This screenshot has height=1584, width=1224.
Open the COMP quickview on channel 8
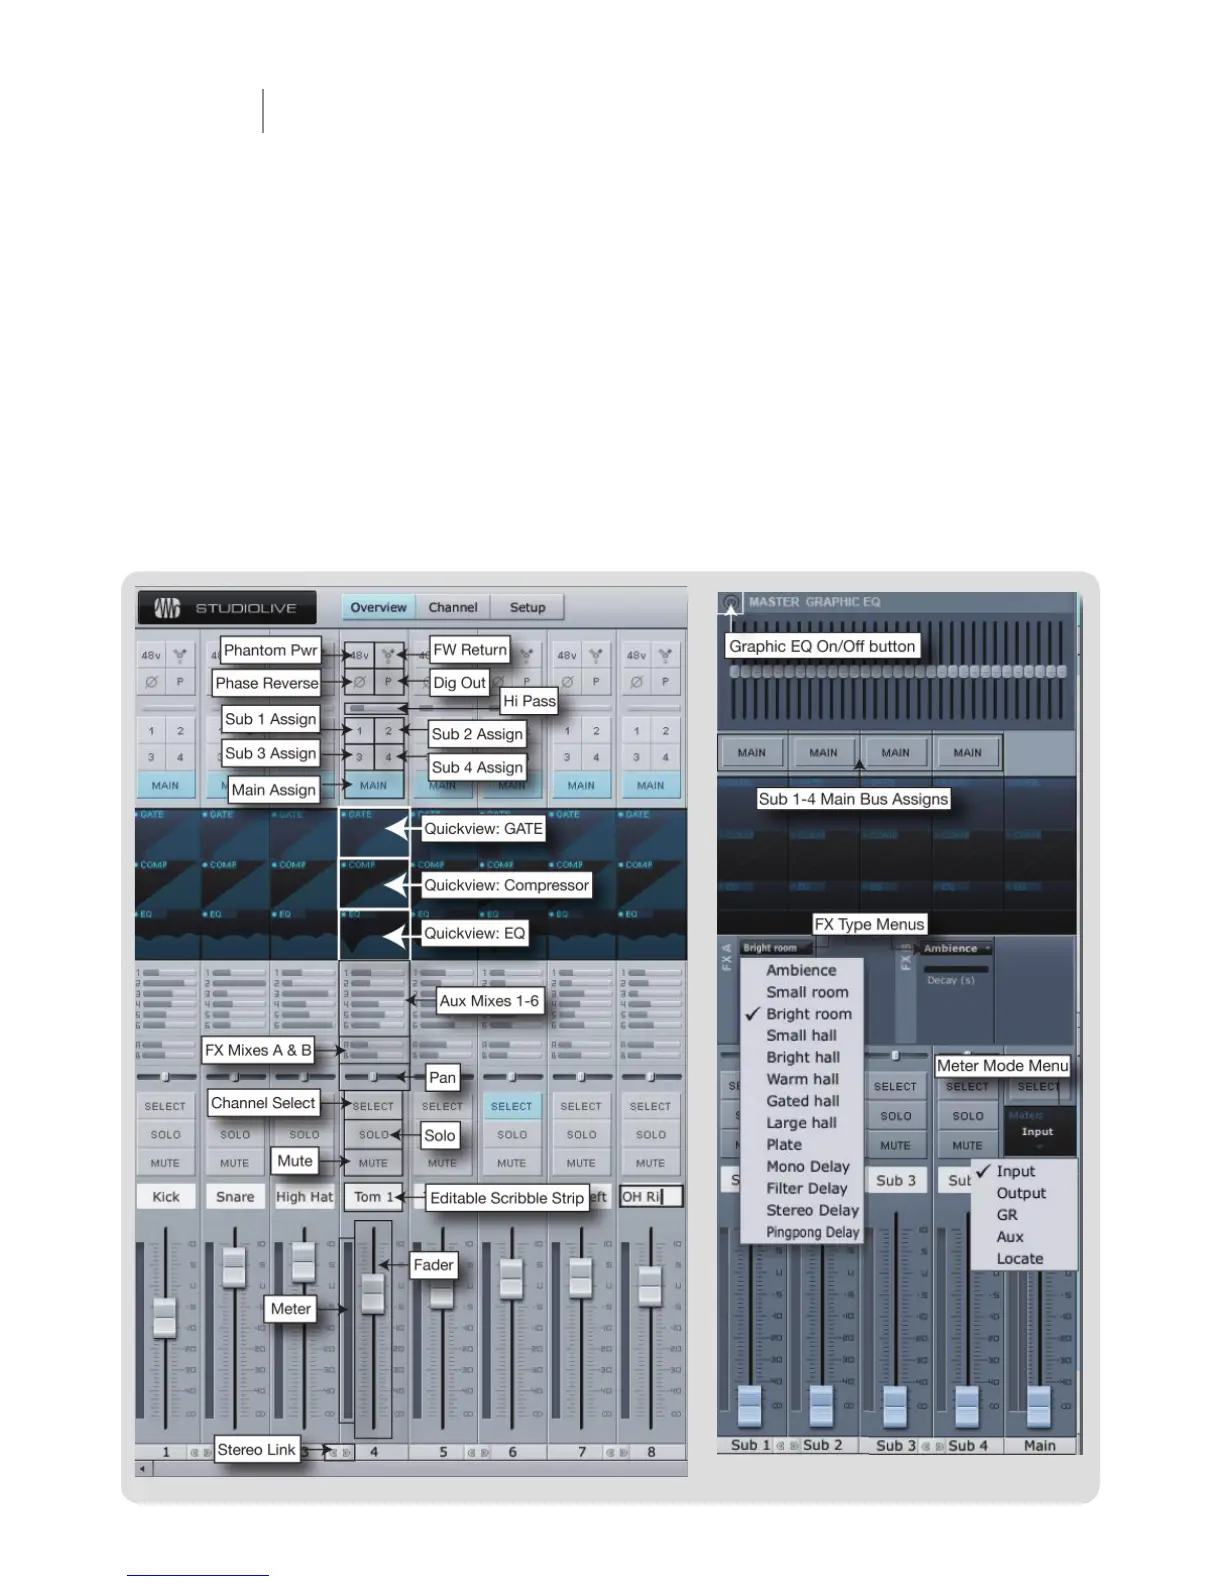(x=652, y=883)
